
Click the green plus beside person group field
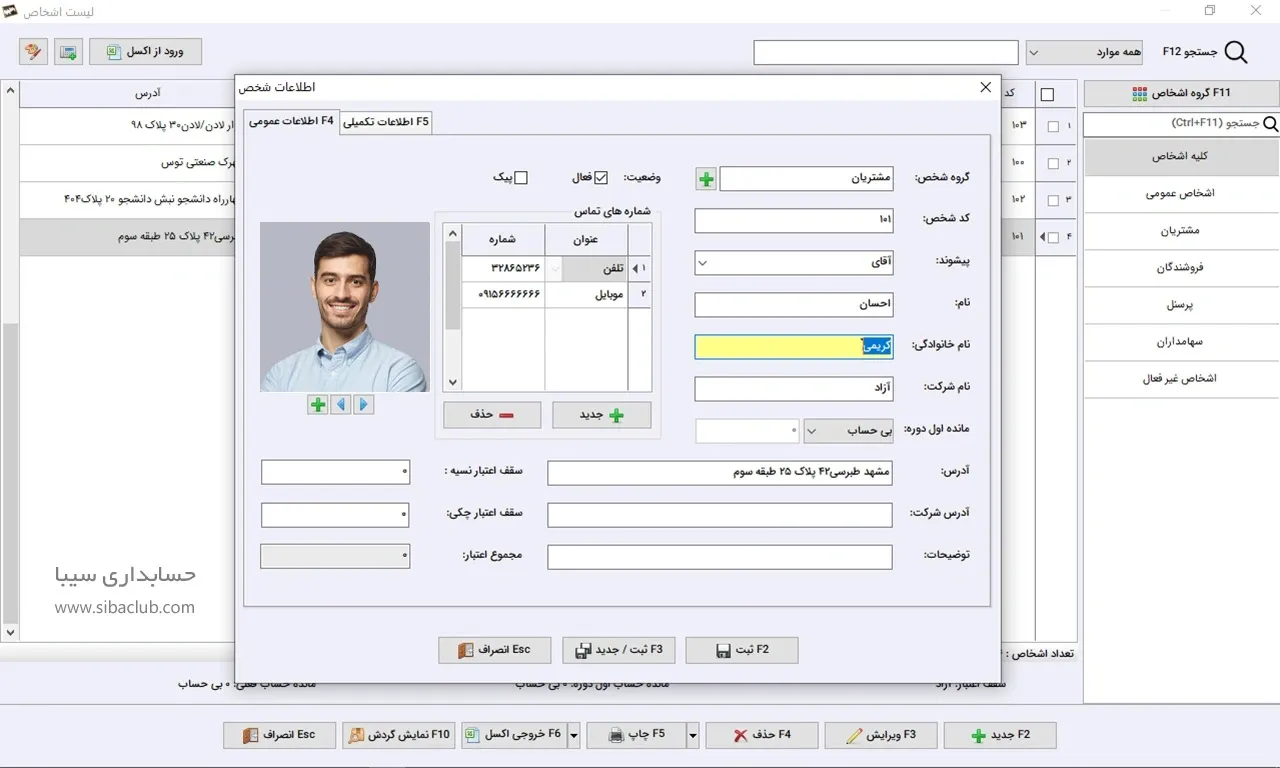pyautogui.click(x=706, y=179)
